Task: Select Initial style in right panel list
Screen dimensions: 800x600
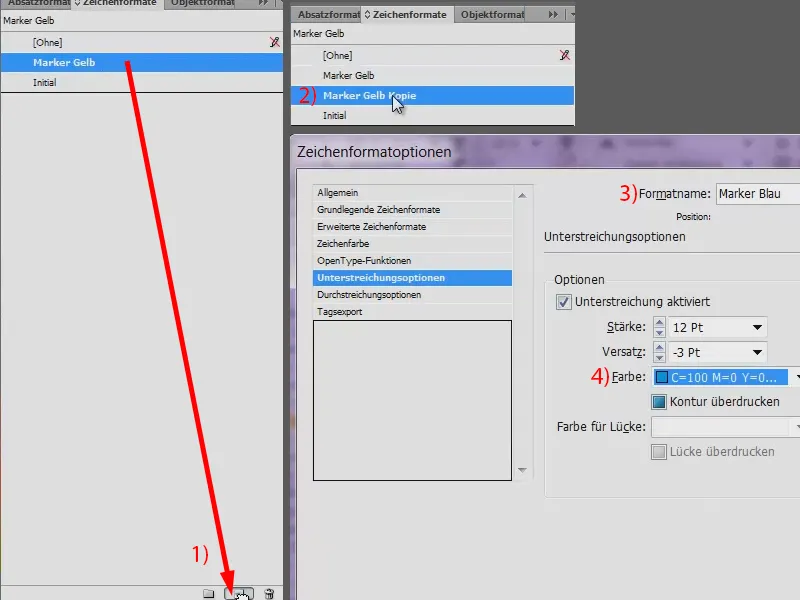Action: click(x=432, y=115)
